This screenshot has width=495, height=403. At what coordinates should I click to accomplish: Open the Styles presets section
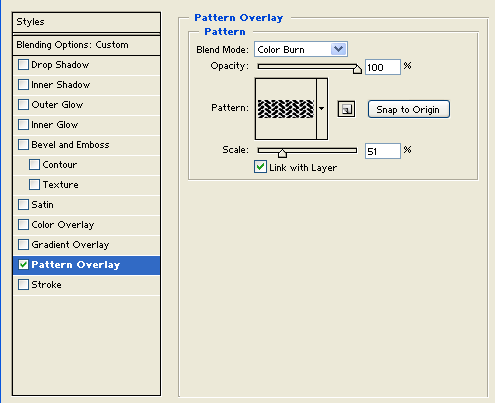pyautogui.click(x=86, y=22)
